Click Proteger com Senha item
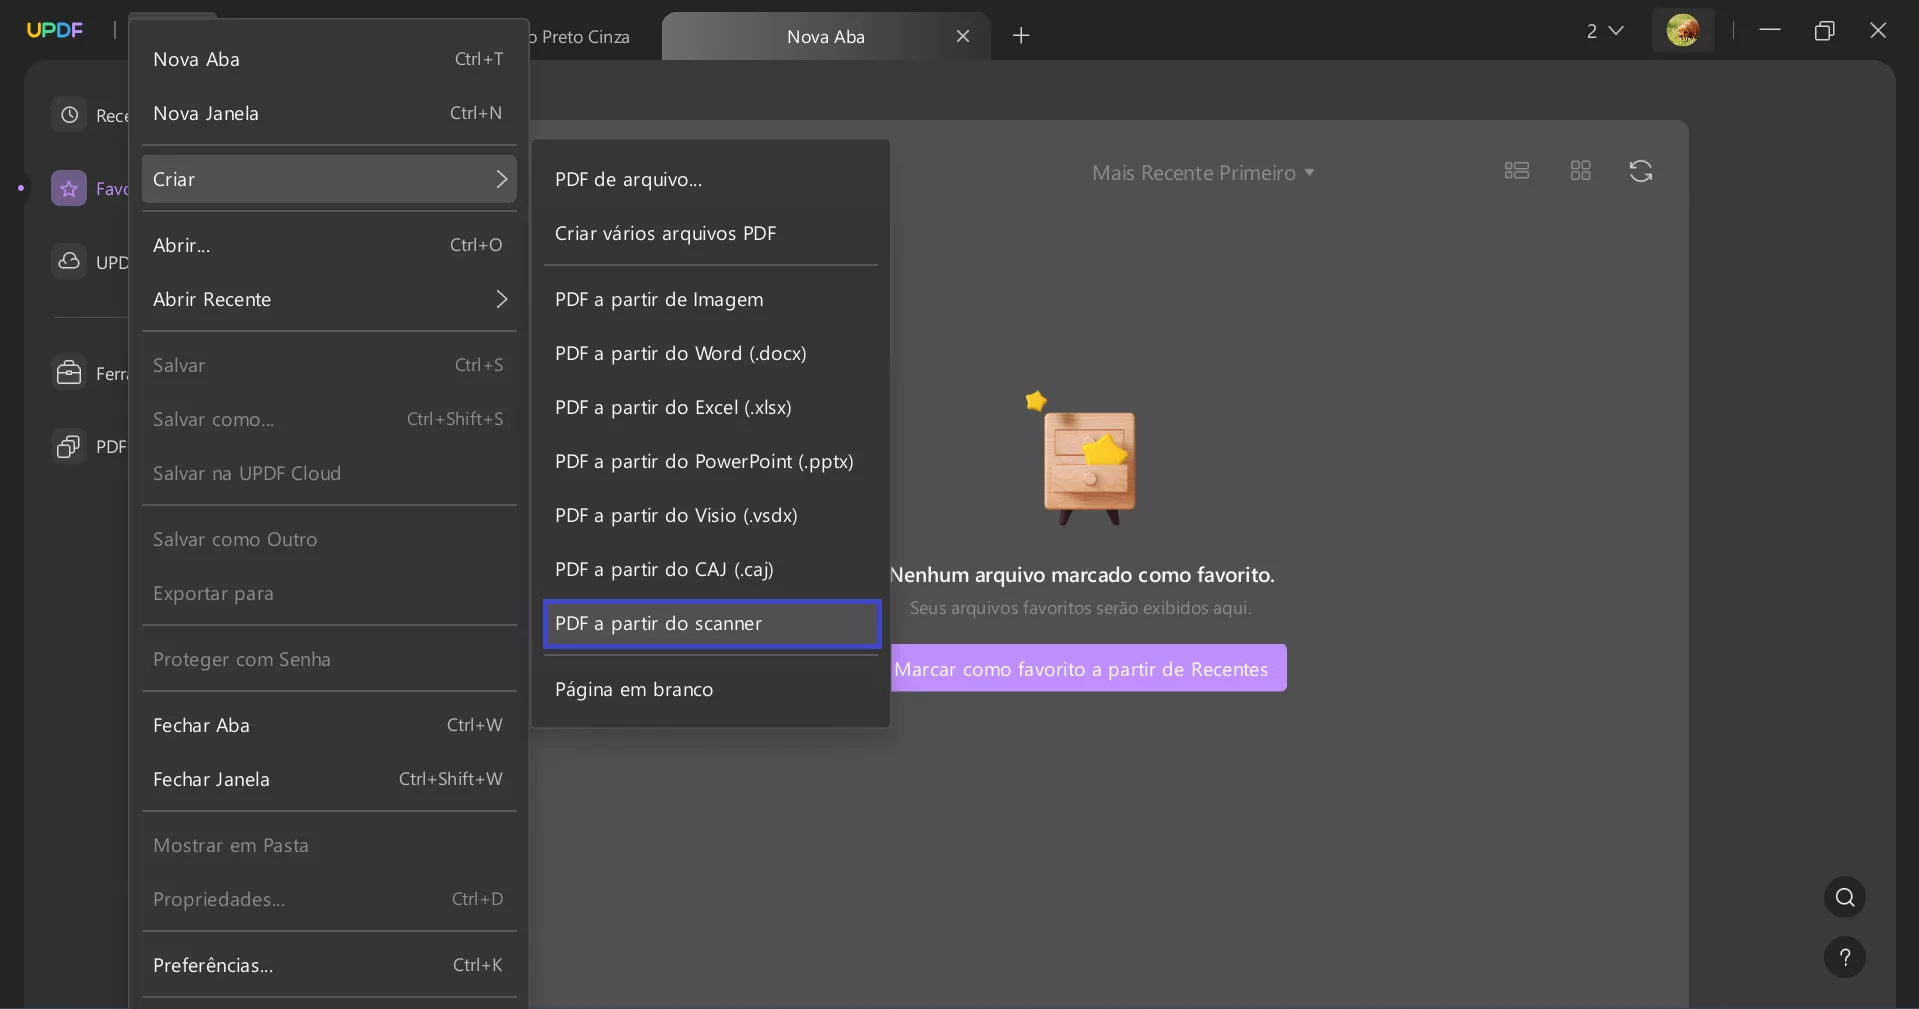Viewport: 1919px width, 1009px height. (x=329, y=659)
